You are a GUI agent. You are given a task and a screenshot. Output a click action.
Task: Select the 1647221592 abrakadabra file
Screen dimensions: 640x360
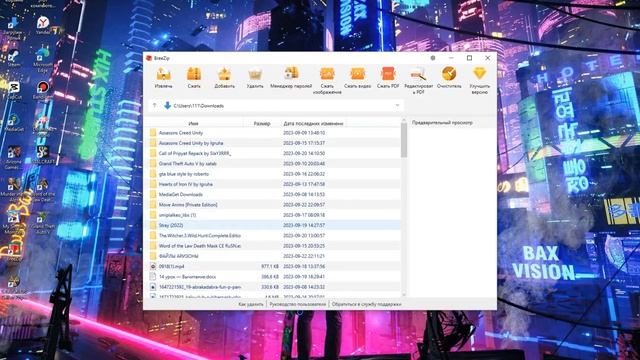point(273,287)
